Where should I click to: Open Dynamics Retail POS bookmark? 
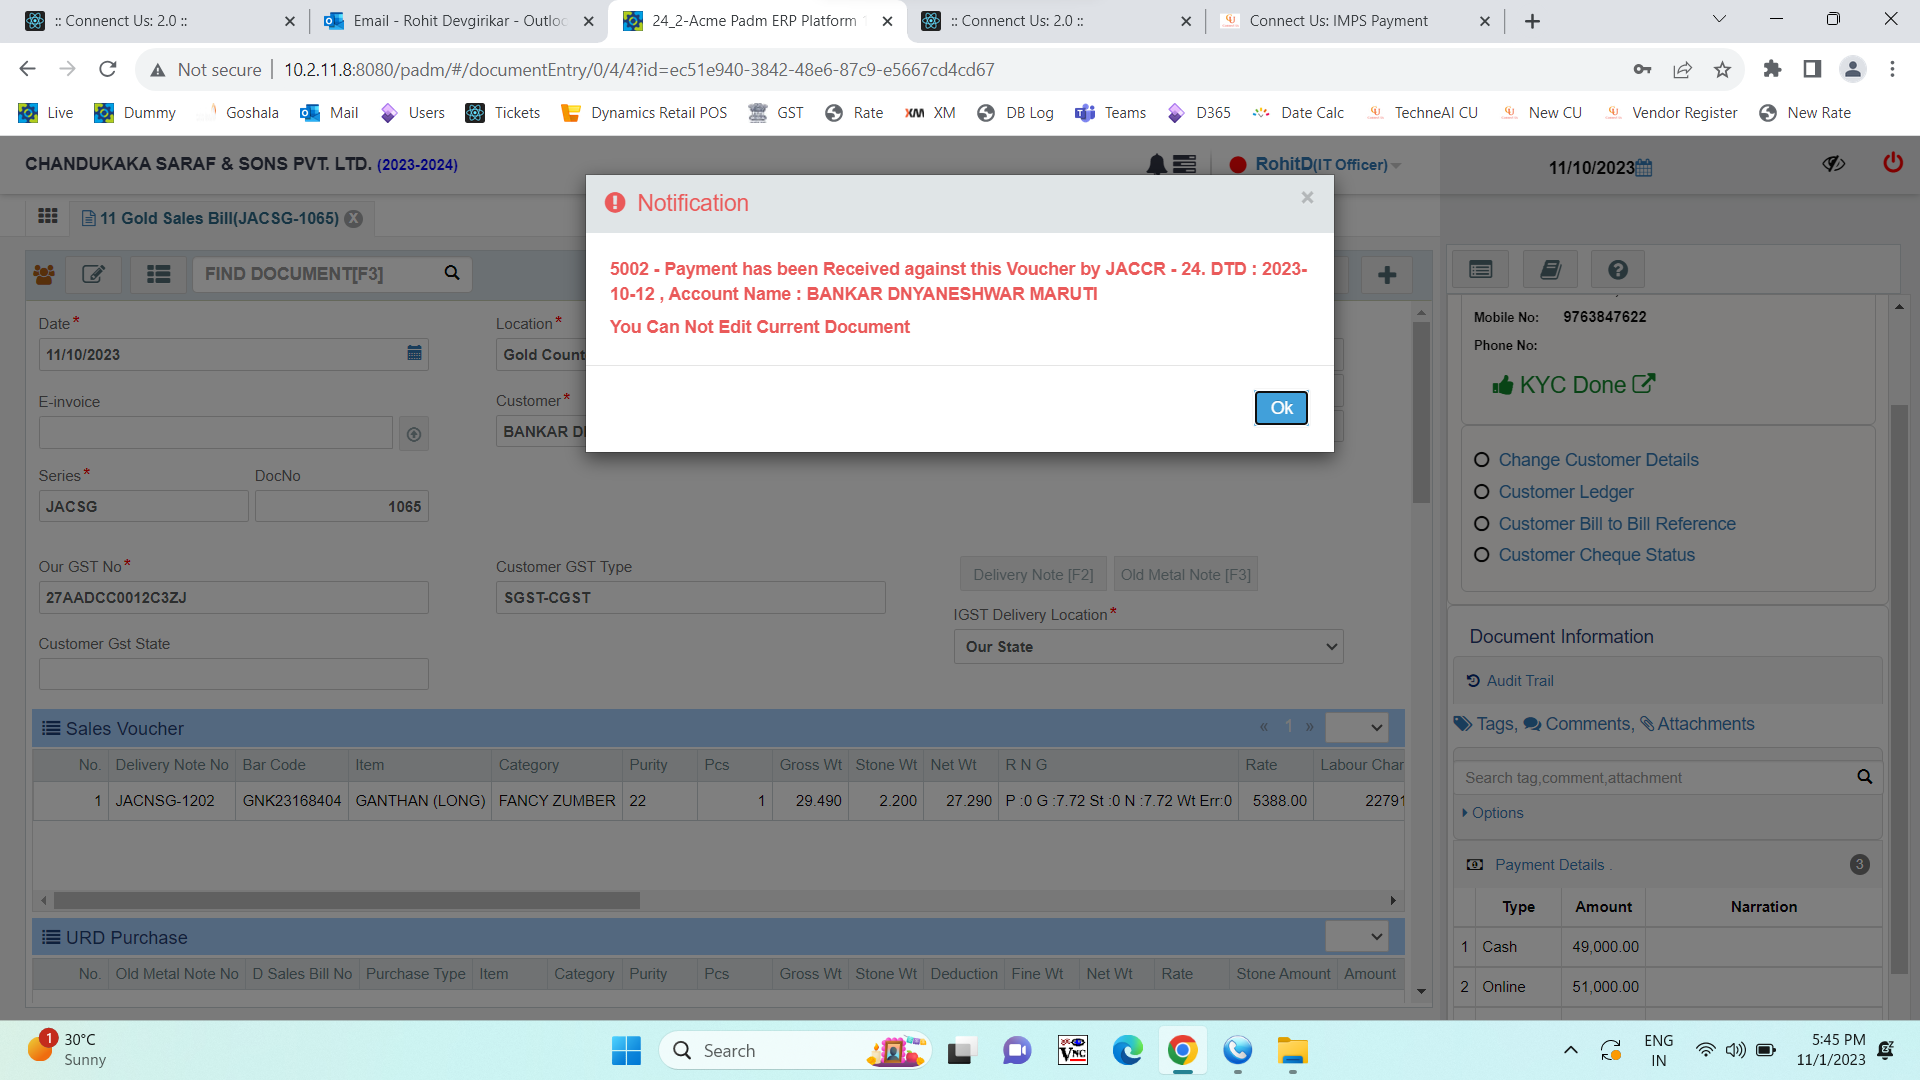(645, 113)
